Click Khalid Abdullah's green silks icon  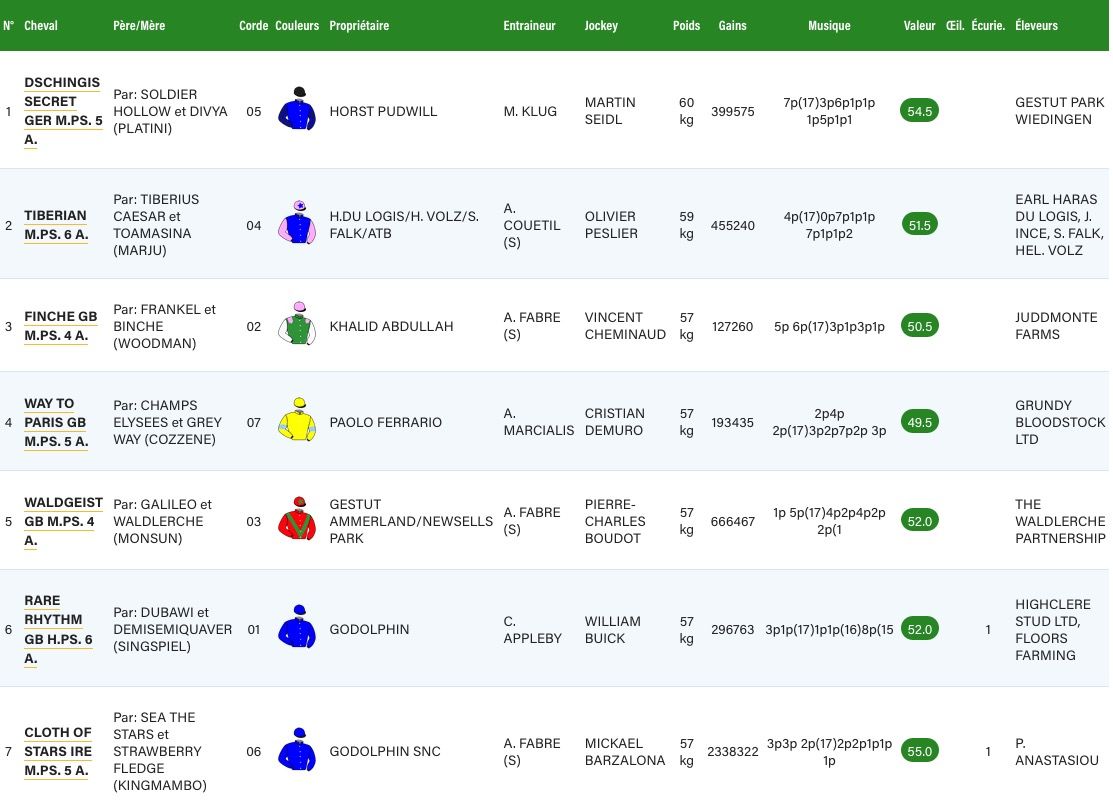(x=297, y=324)
